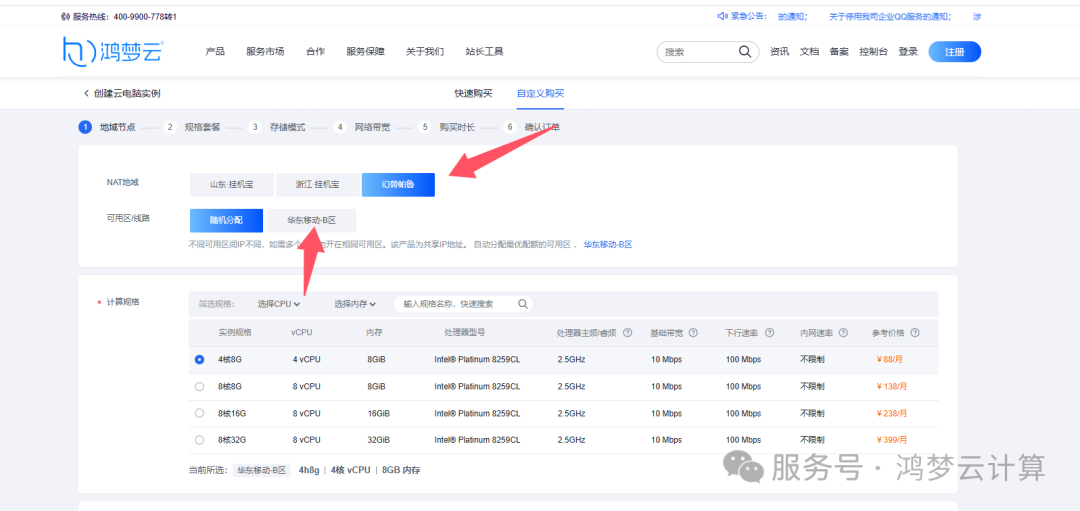
Task: Click the 32GiB memory cell
Action: click(x=378, y=440)
